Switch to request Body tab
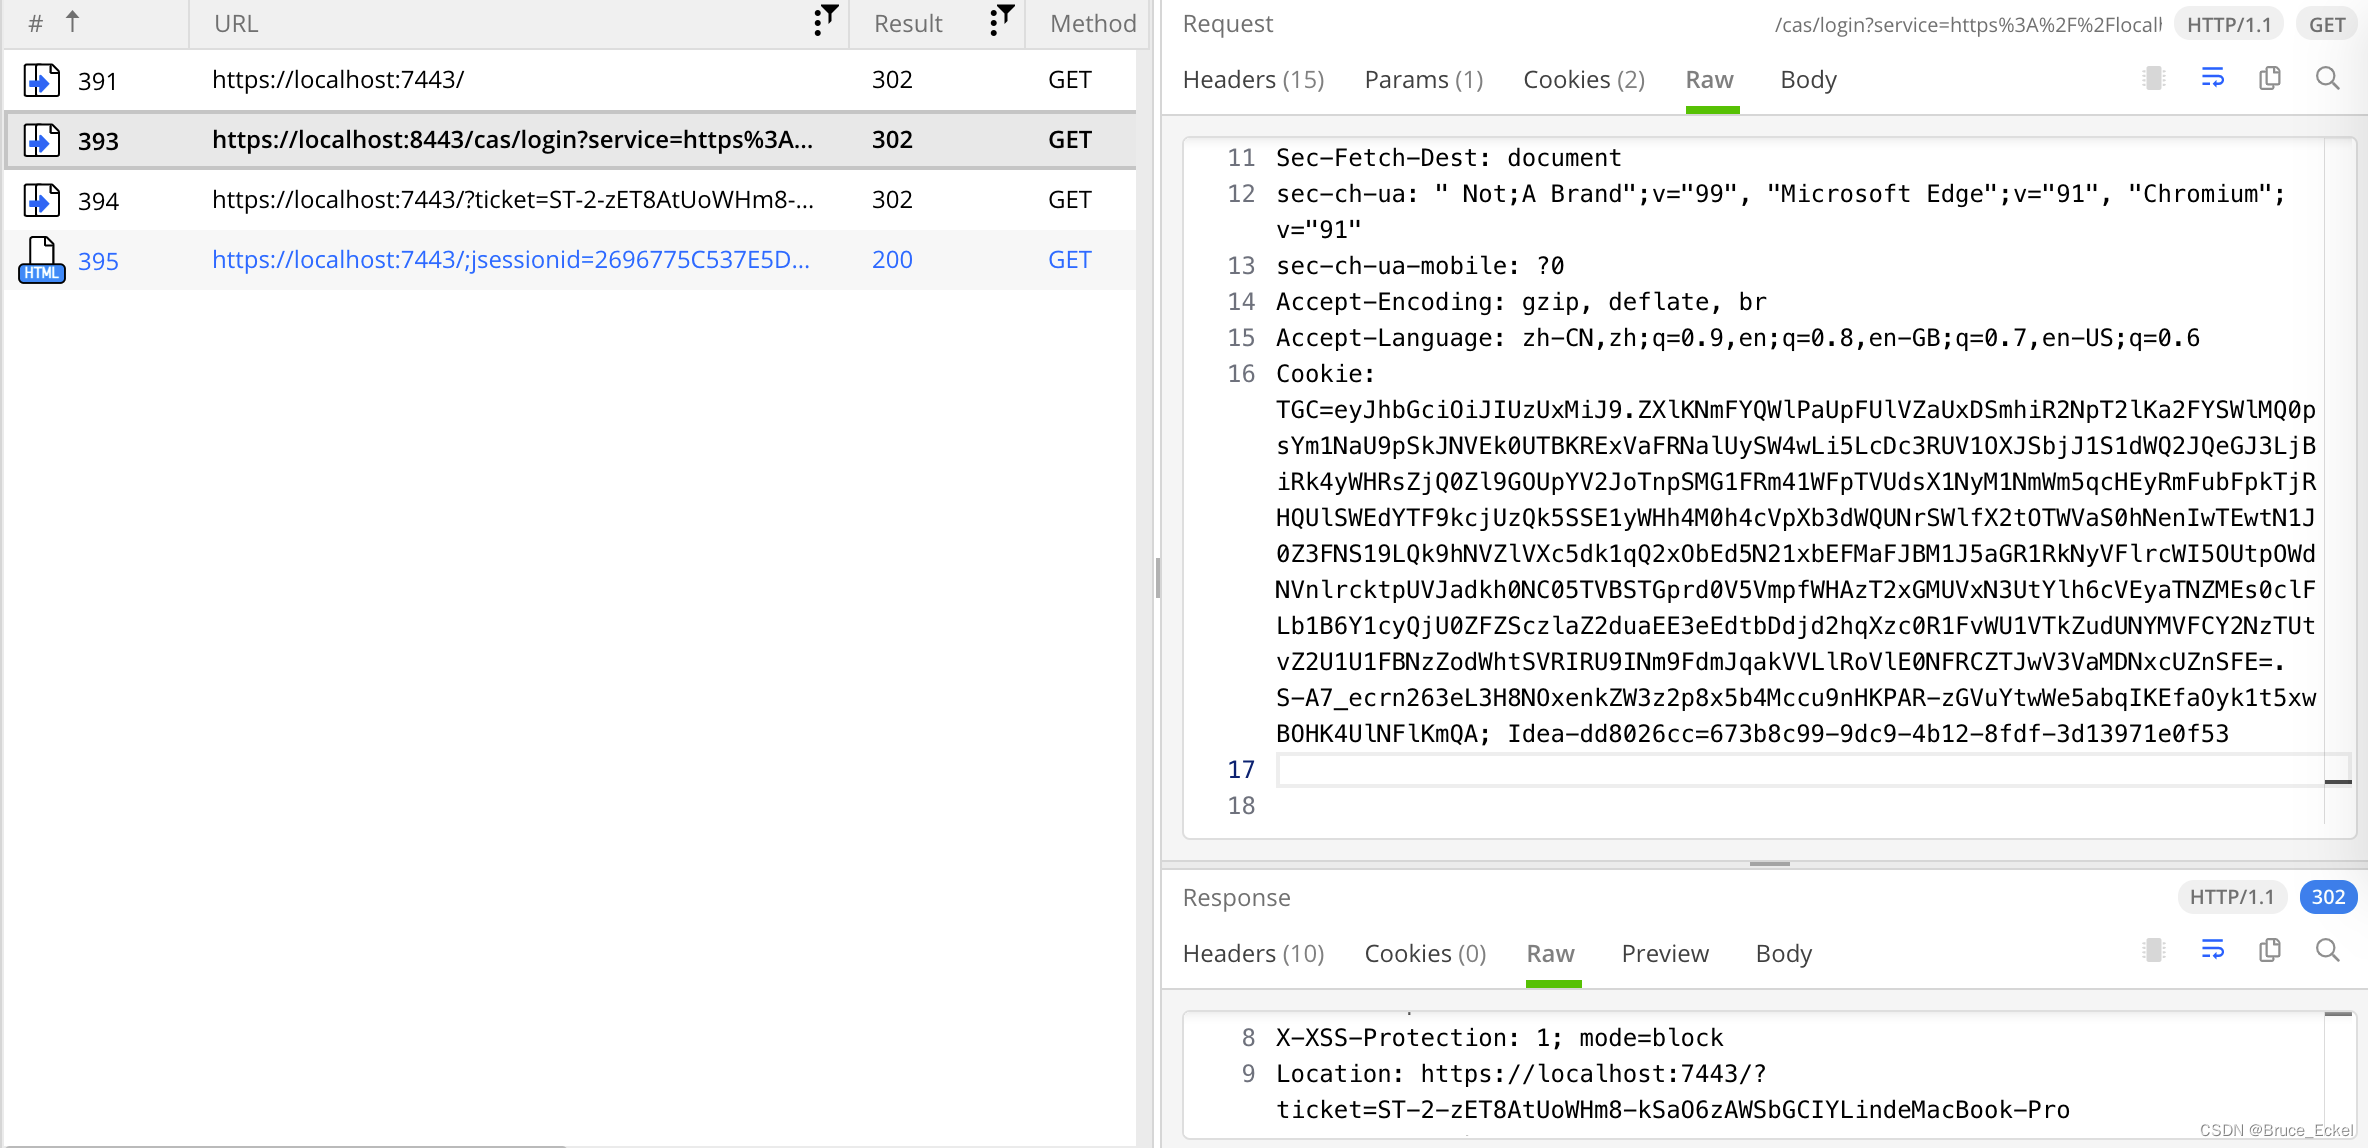 (1808, 80)
